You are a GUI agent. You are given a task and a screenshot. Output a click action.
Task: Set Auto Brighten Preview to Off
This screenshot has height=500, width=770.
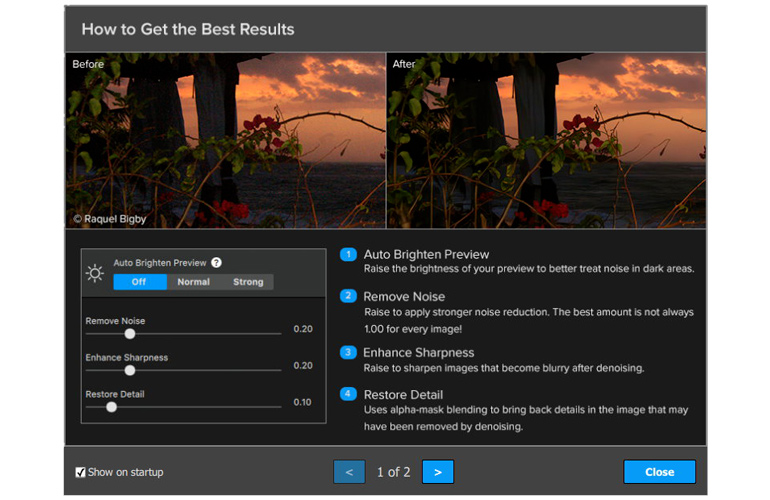[139, 282]
